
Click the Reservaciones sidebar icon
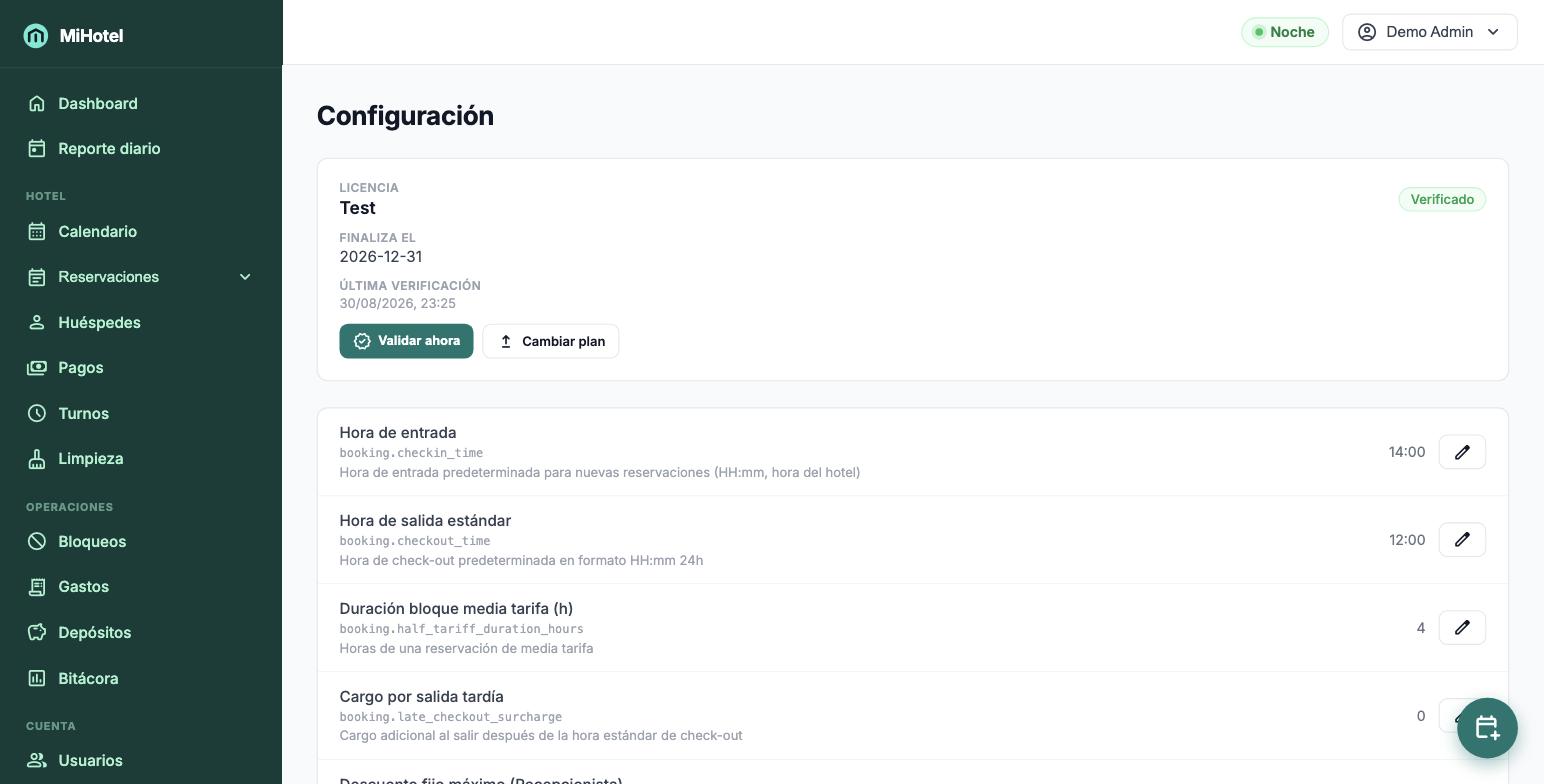tap(37, 277)
